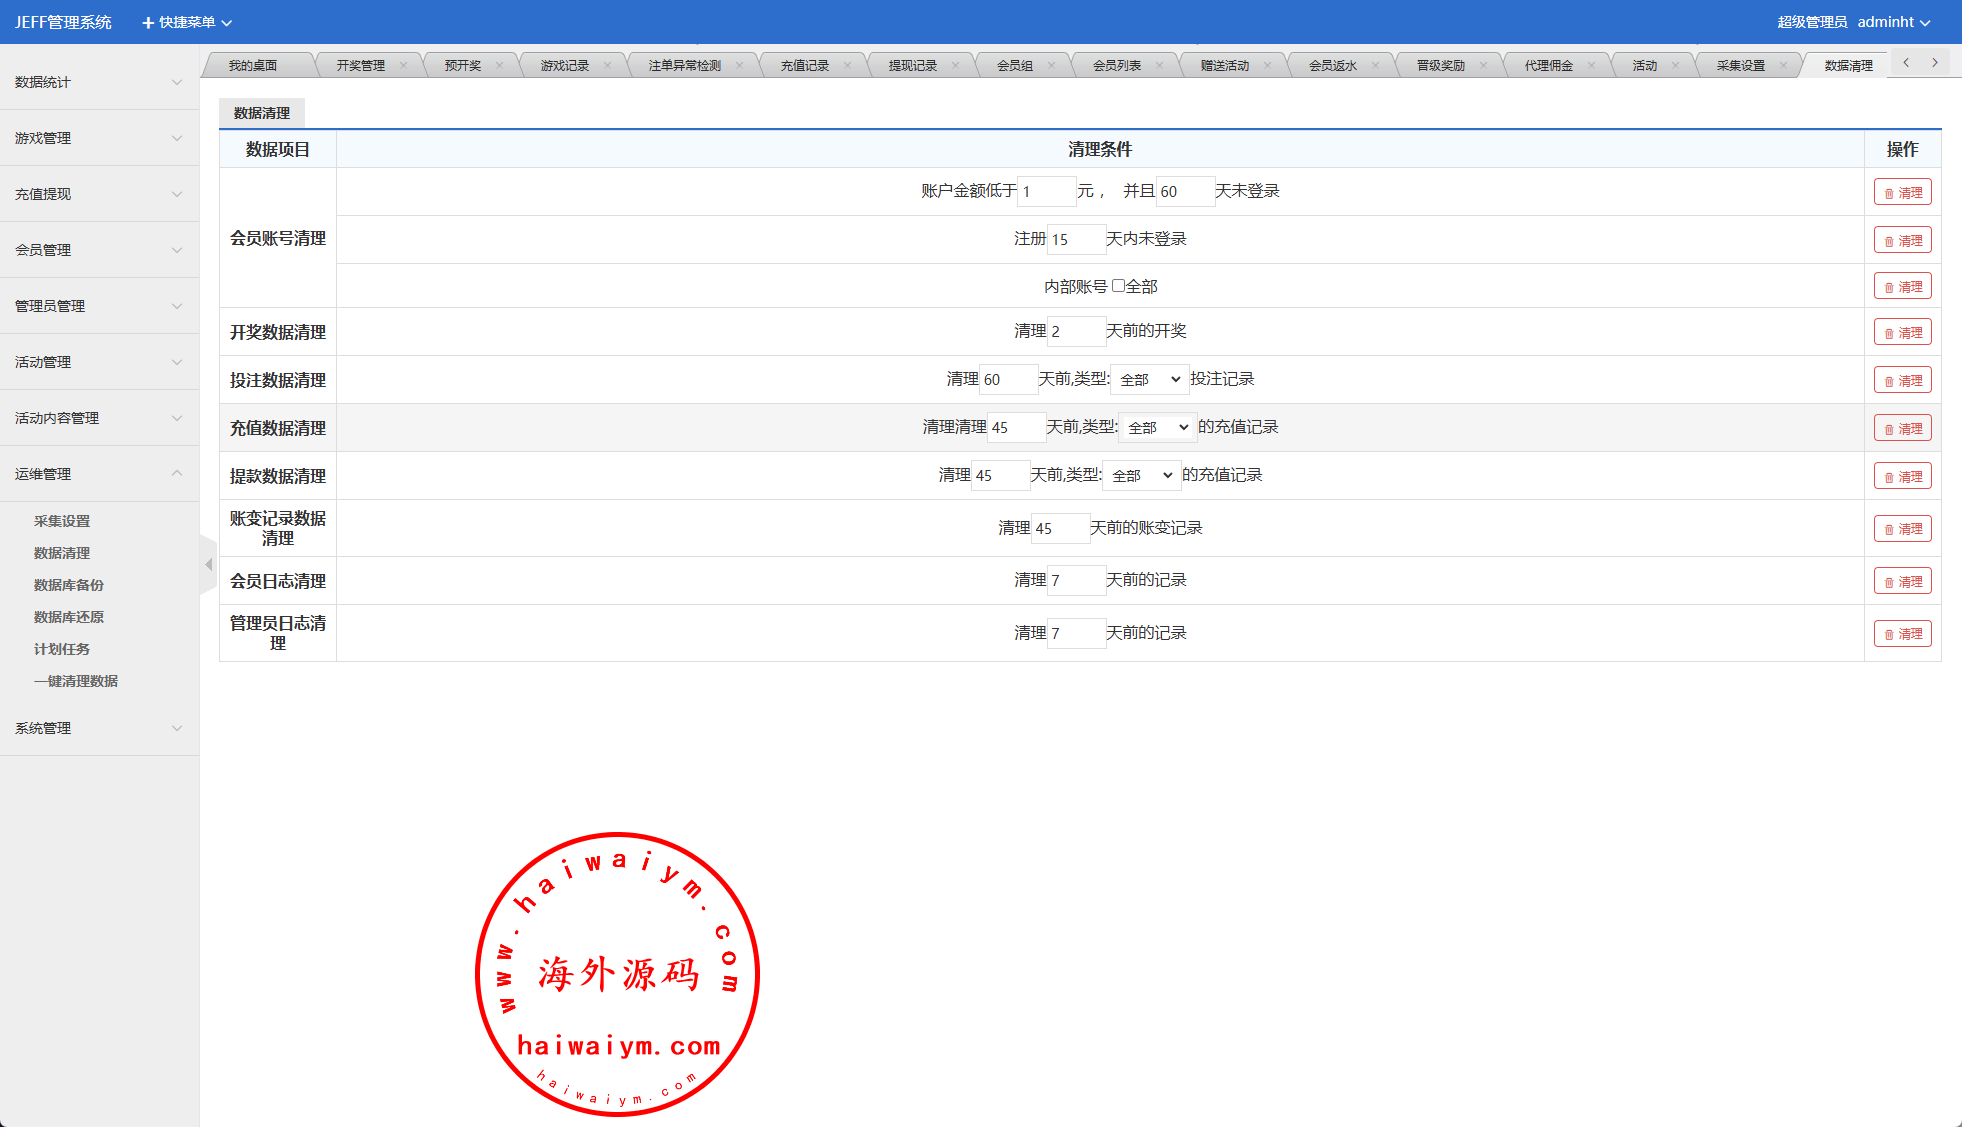Open the 投注记录 type dropdown
Viewport: 1962px width, 1127px height.
coord(1149,379)
